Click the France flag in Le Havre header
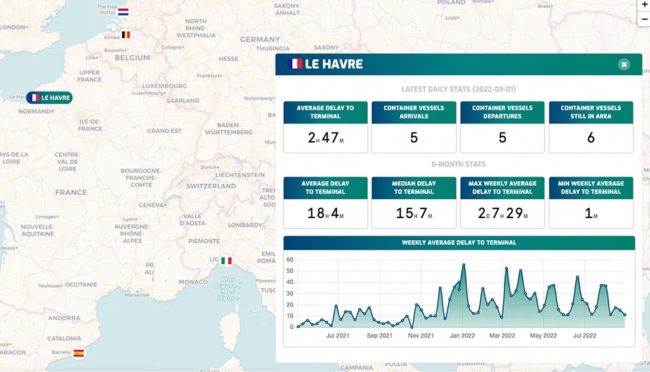 point(295,64)
